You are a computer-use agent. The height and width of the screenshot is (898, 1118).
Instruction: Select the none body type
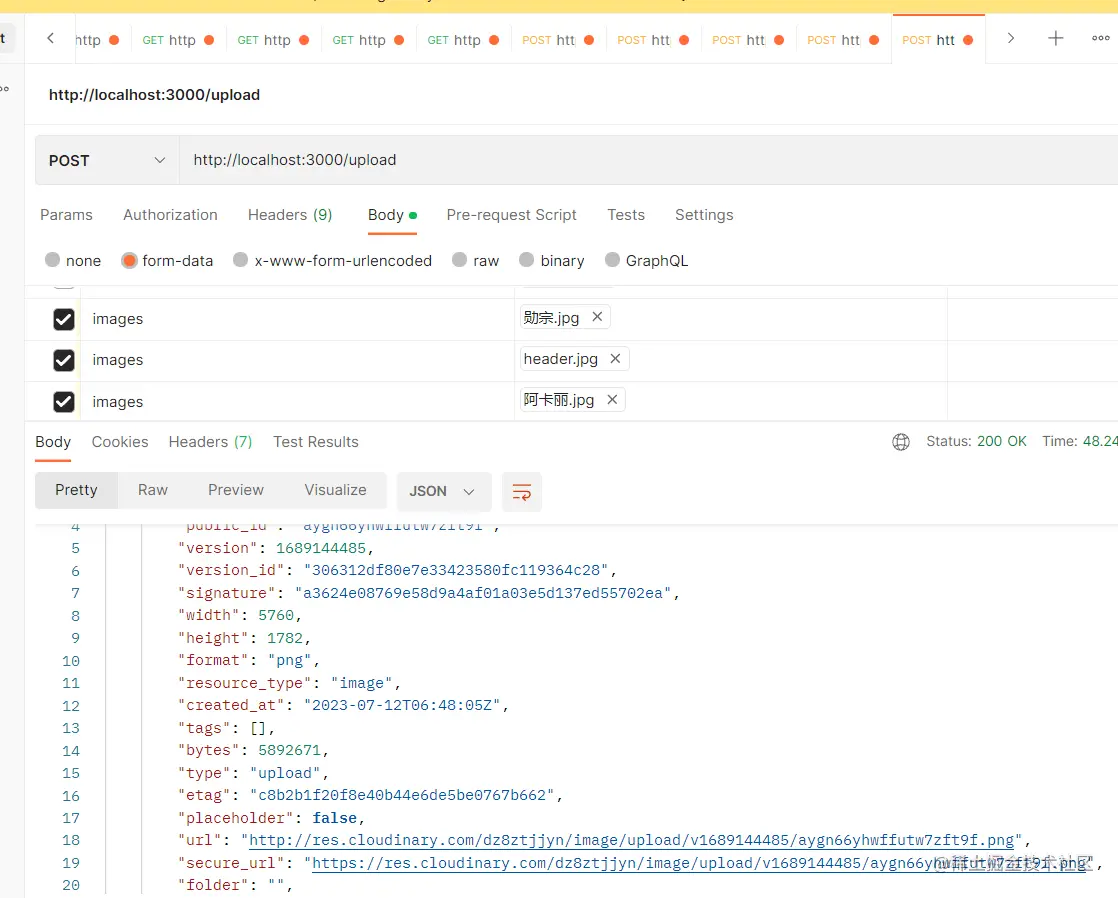click(x=52, y=260)
